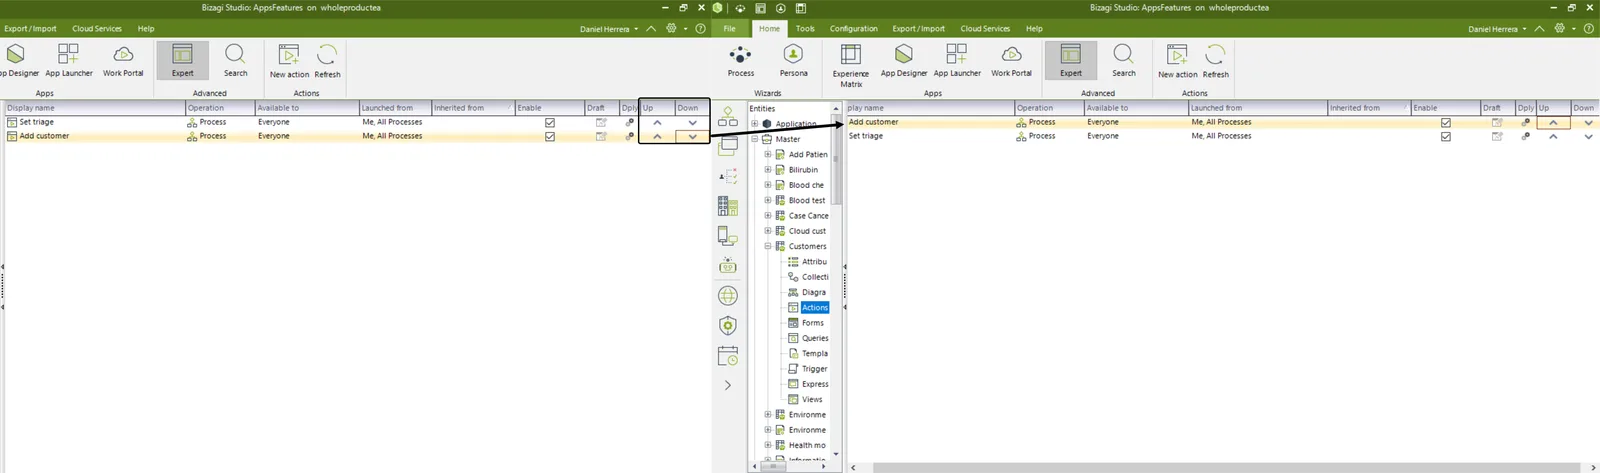The height and width of the screenshot is (473, 1600).
Task: Expand more sidebar modules chevron
Action: tap(728, 385)
